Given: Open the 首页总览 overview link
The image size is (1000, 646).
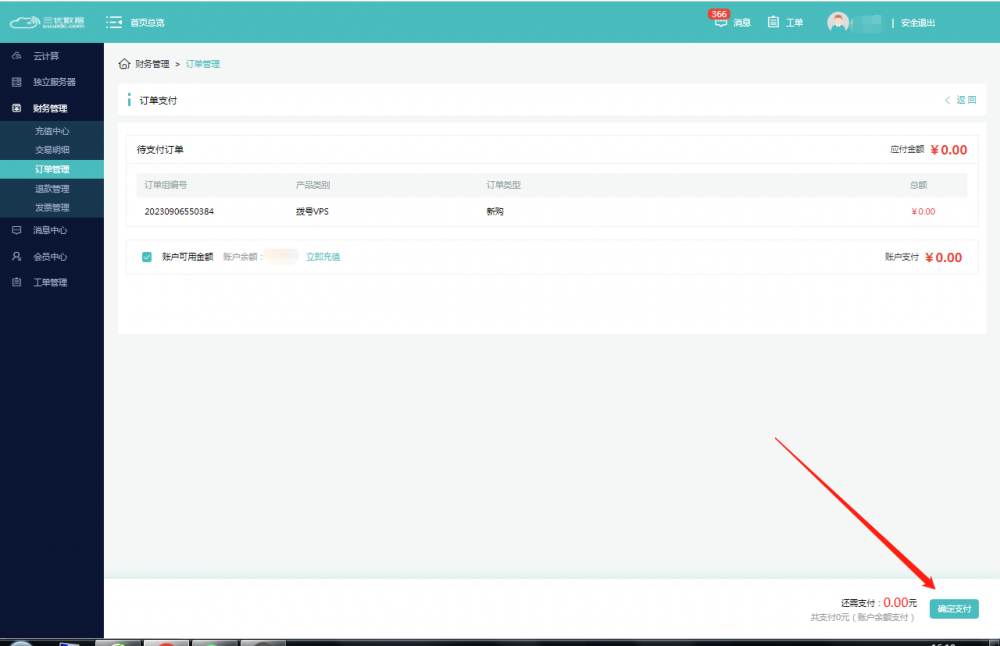Looking at the screenshot, I should coord(147,22).
